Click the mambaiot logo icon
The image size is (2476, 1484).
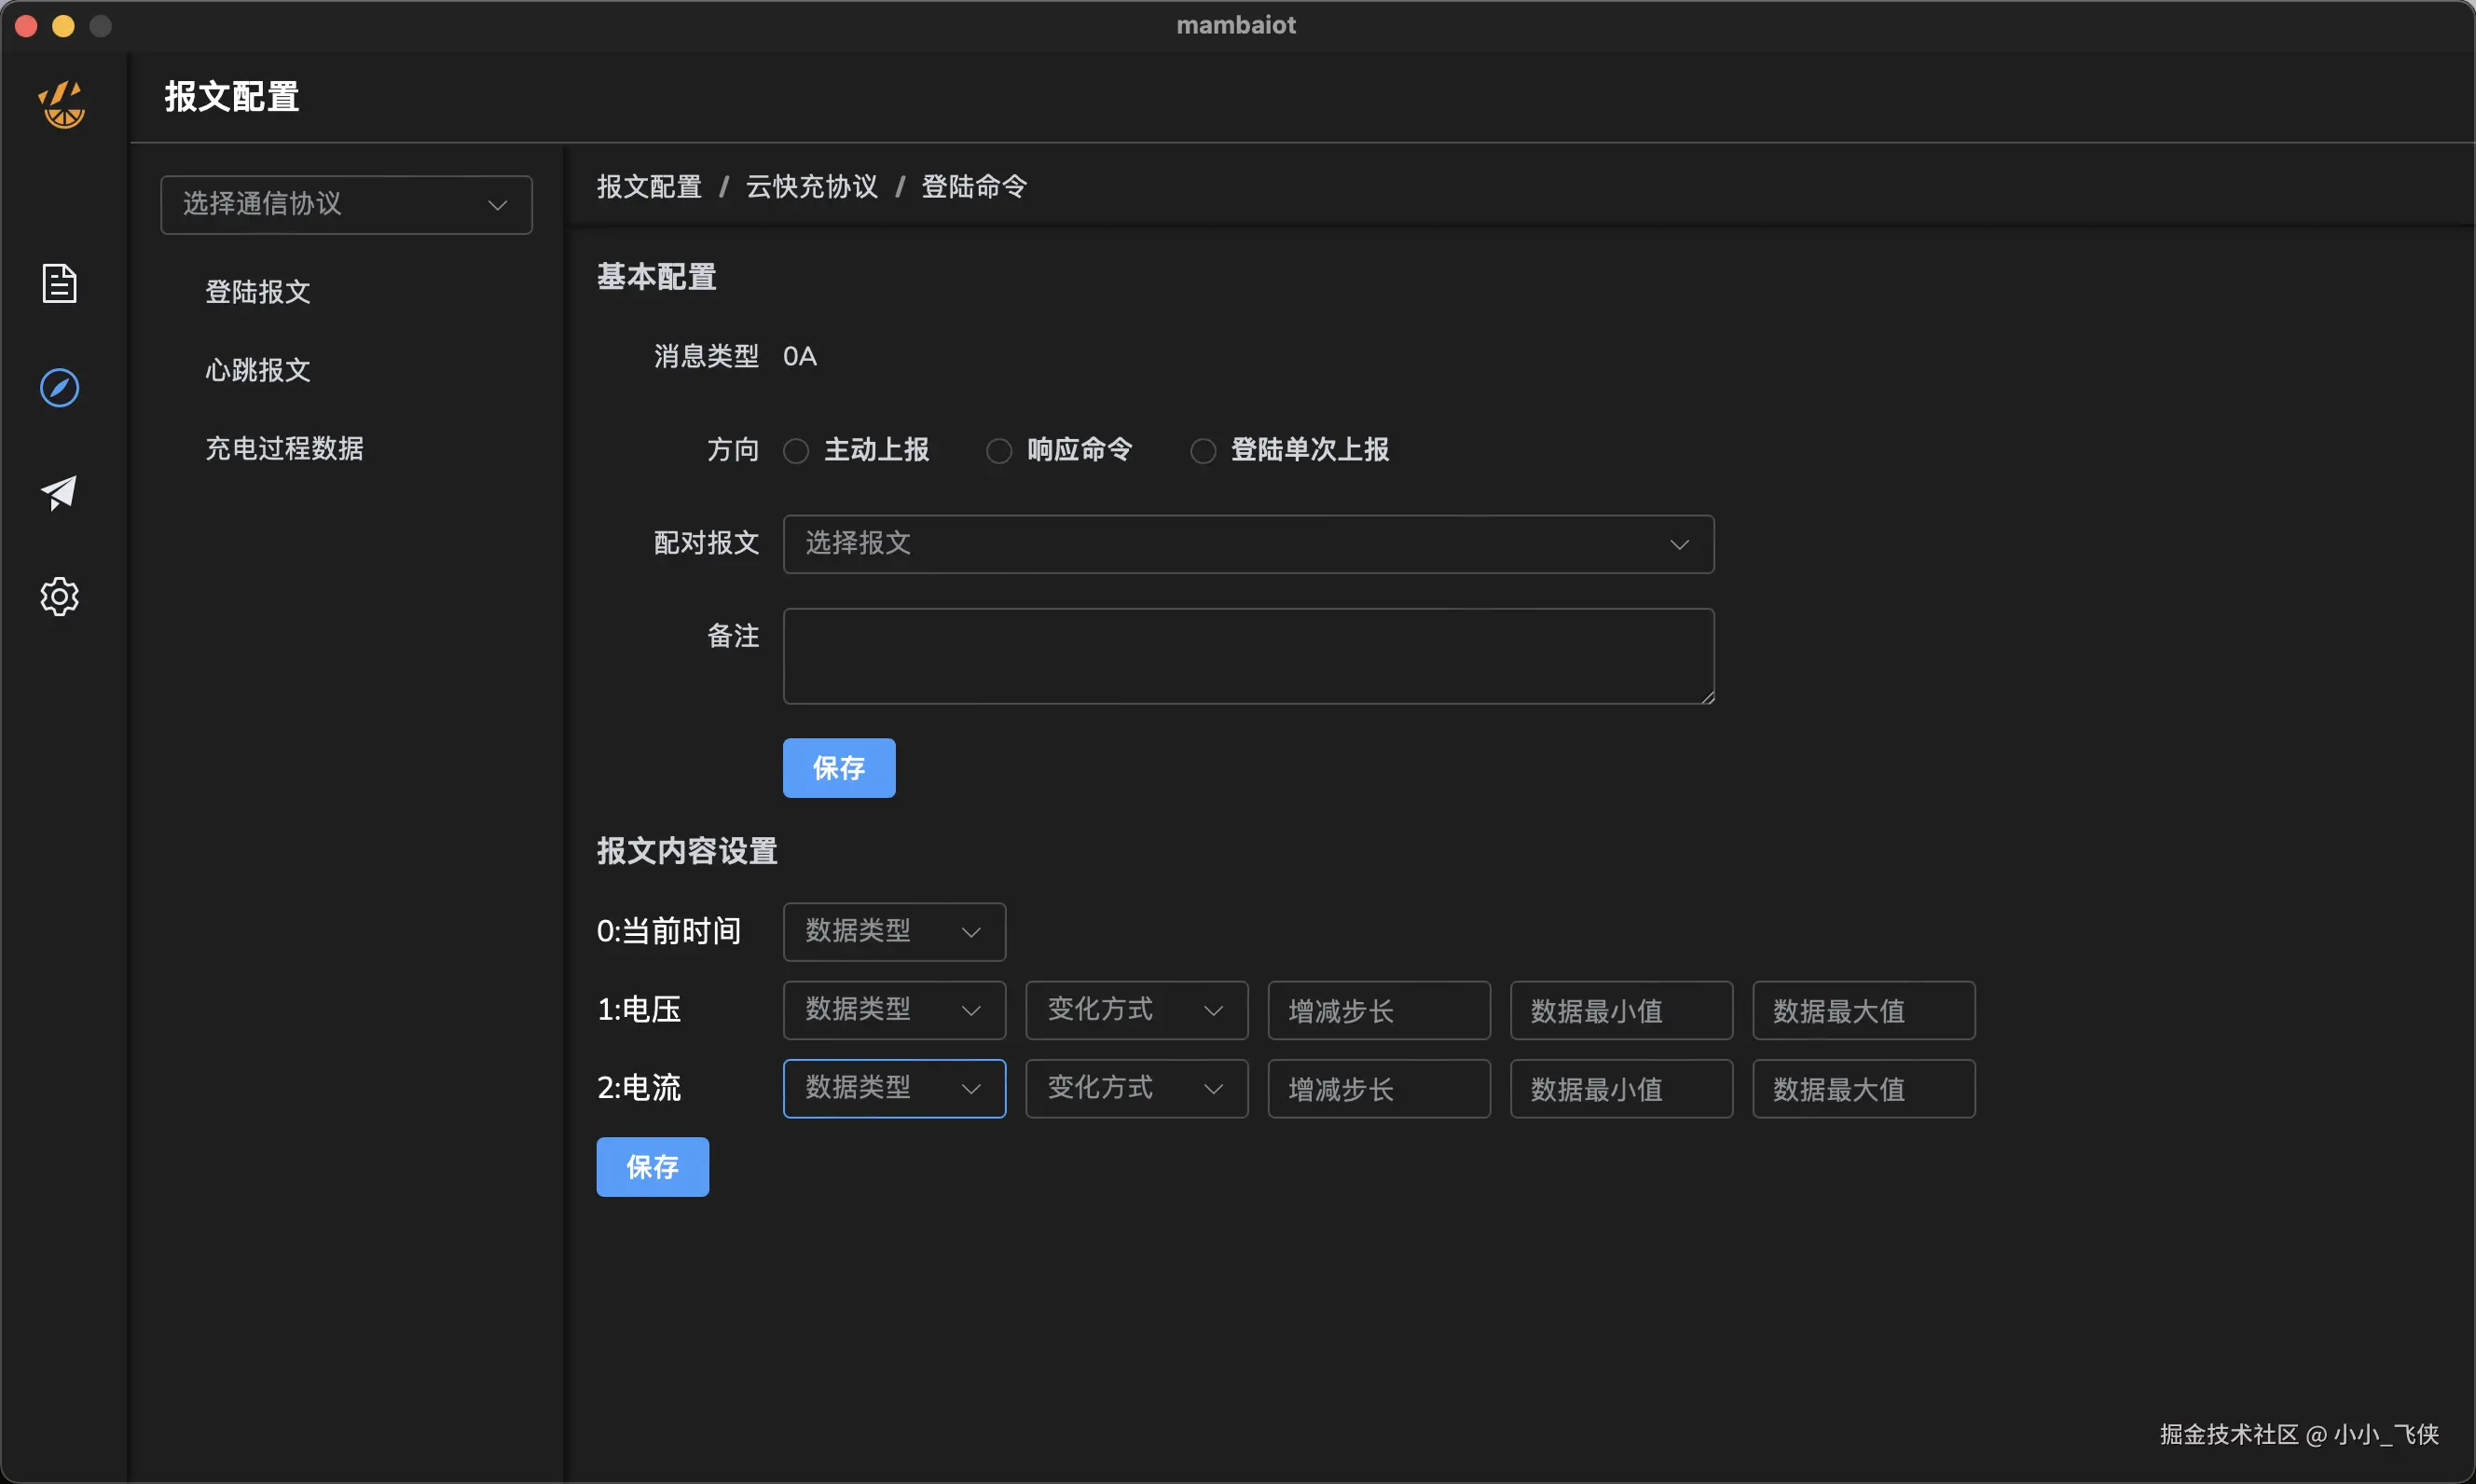(x=62, y=104)
